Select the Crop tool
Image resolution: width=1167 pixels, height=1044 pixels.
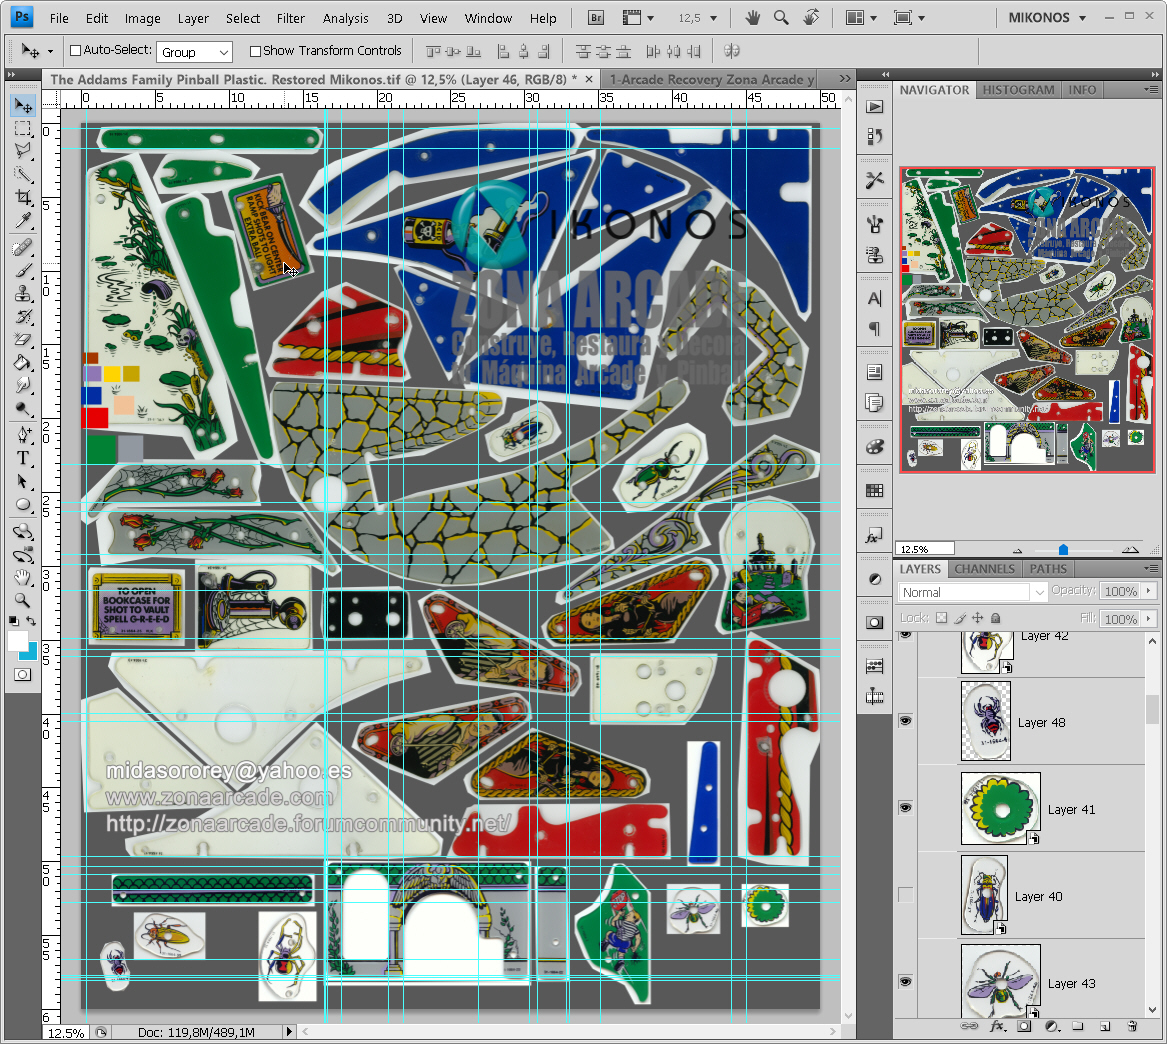23,198
